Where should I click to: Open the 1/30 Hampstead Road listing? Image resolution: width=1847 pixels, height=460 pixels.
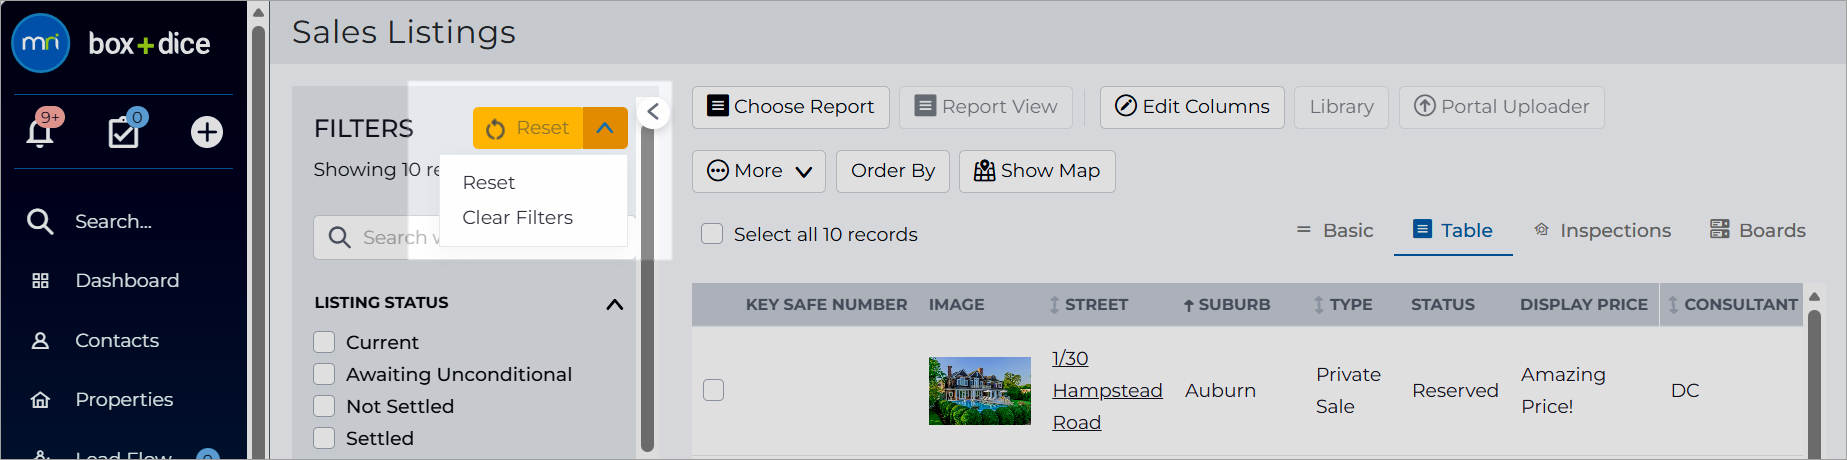click(1107, 390)
